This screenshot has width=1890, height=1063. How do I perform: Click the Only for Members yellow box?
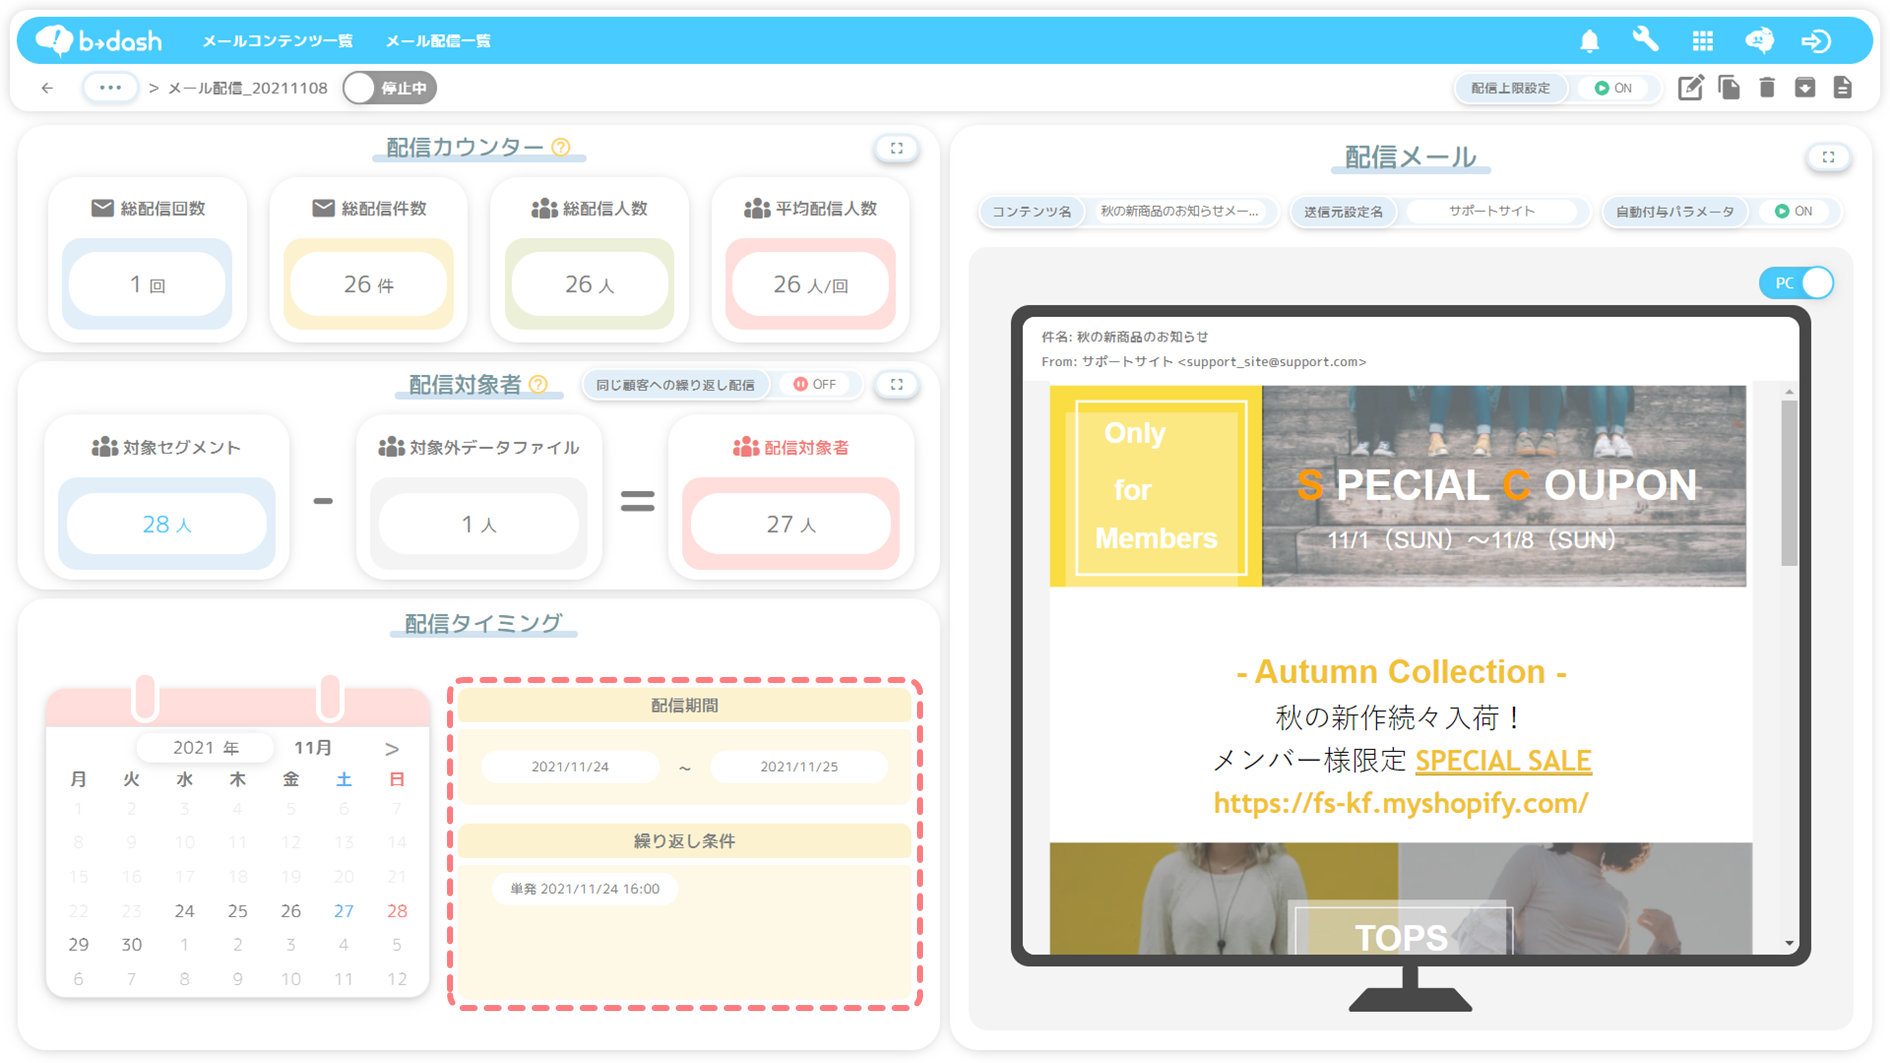tap(1156, 486)
